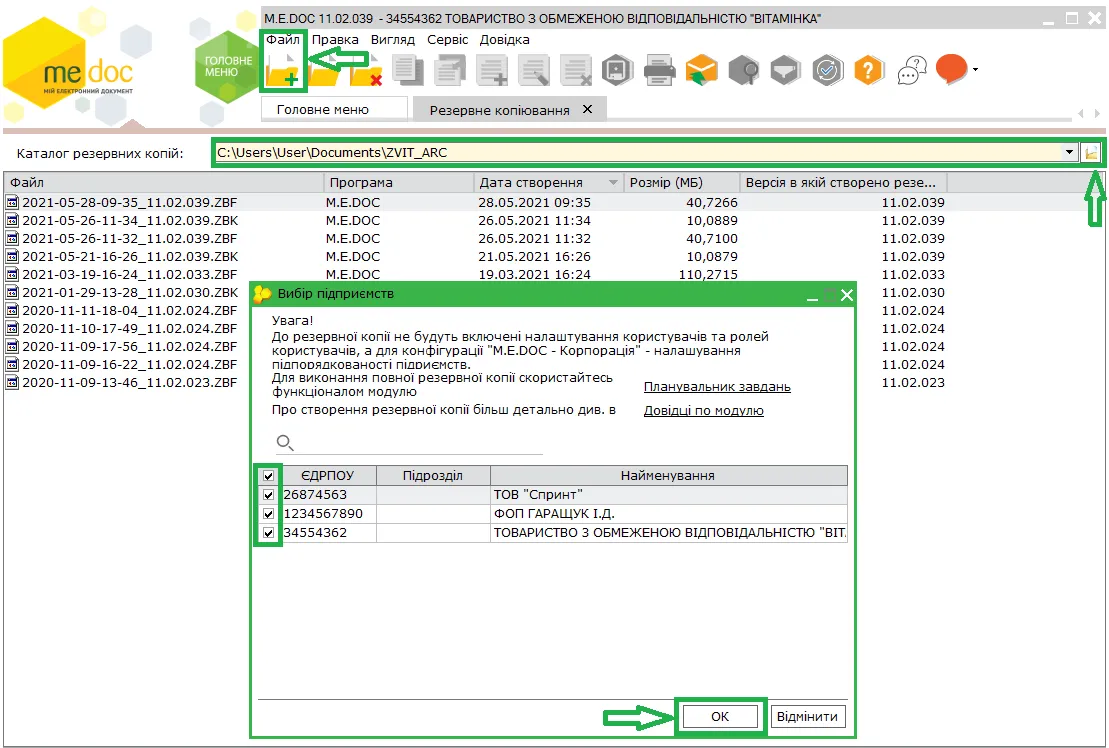Open the Вигляд menu
The width and height of the screenshot is (1109, 748).
coord(393,40)
